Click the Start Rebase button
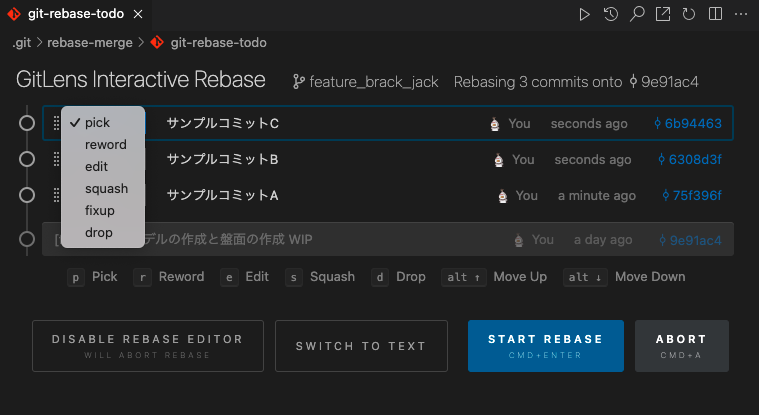 546,346
